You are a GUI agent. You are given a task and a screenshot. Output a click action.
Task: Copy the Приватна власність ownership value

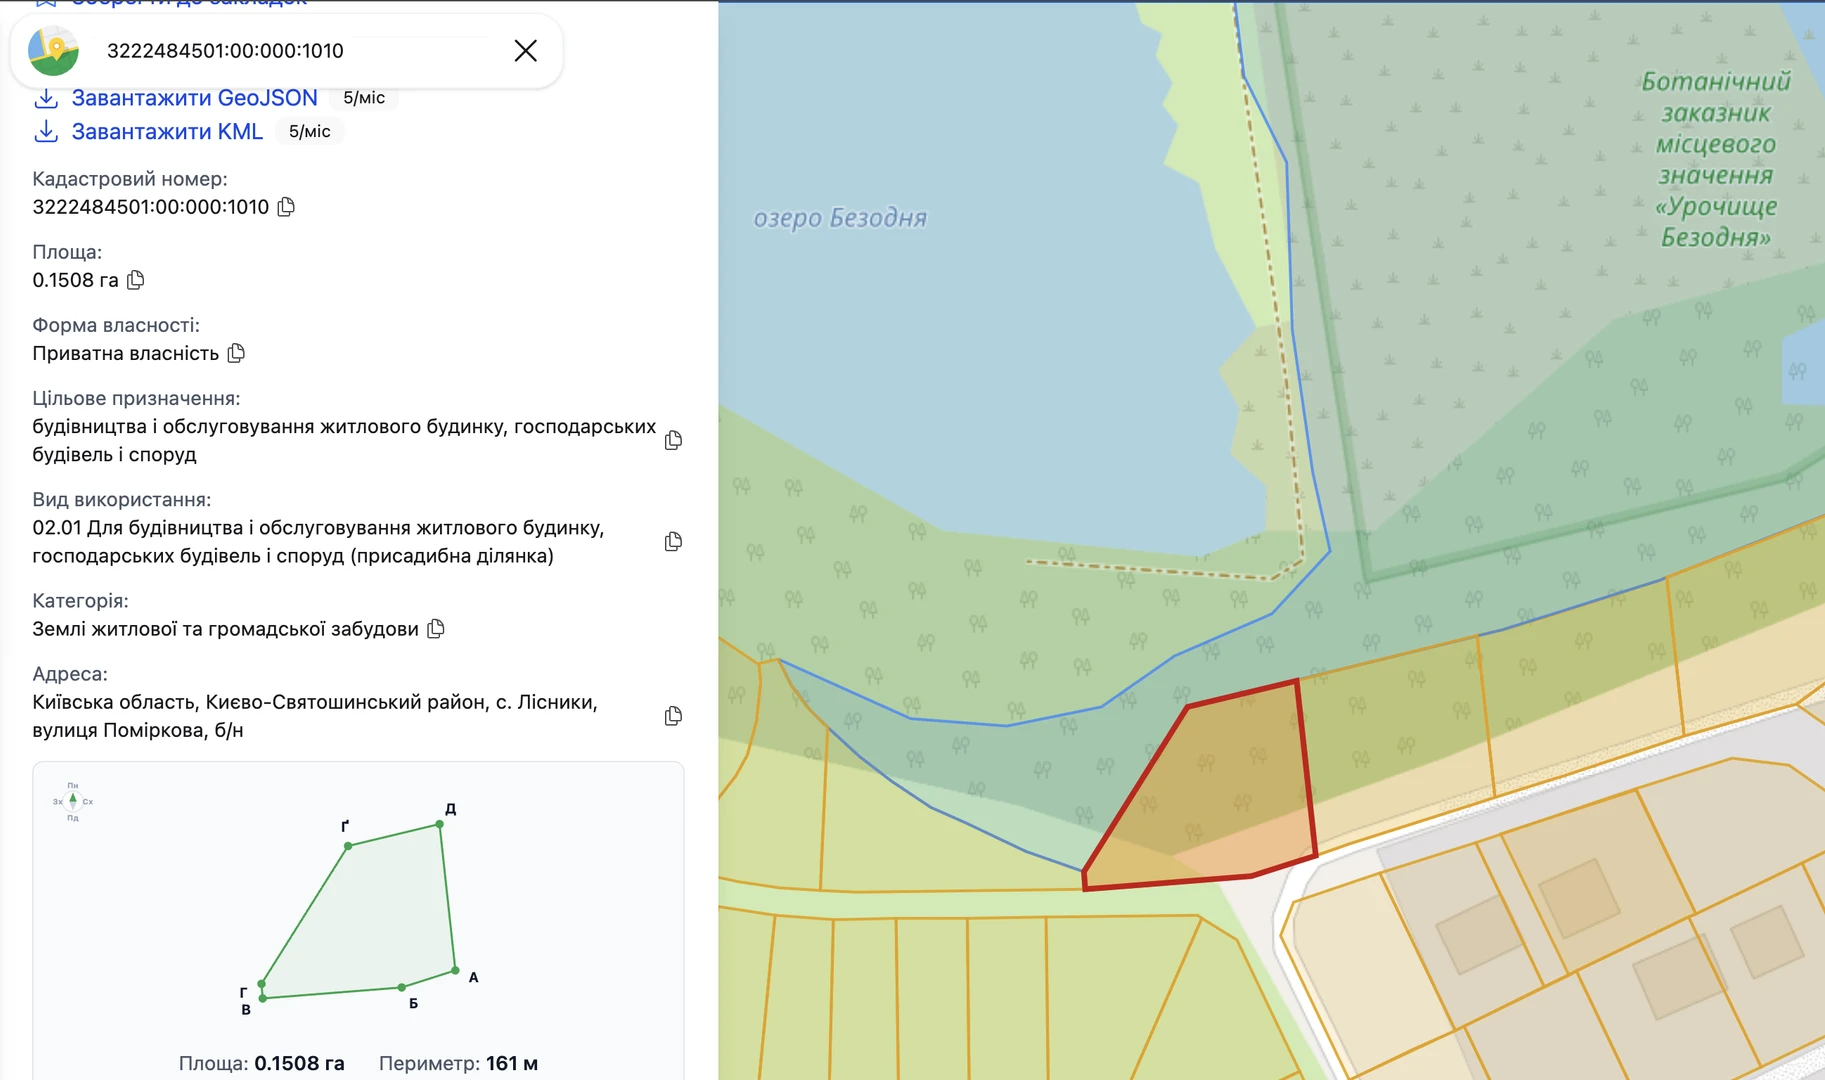(236, 353)
